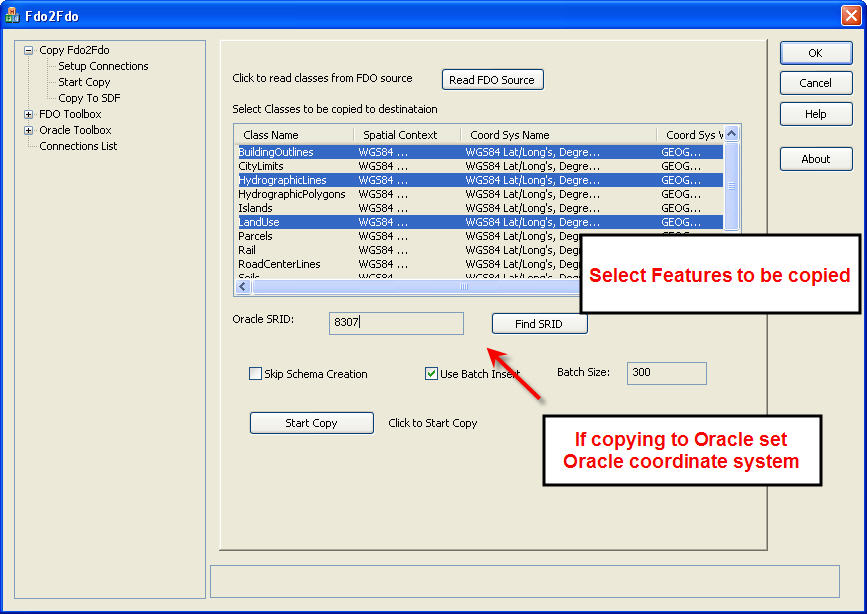Viewport: 867px width, 614px height.
Task: Select the LandUse class row
Action: click(x=480, y=222)
